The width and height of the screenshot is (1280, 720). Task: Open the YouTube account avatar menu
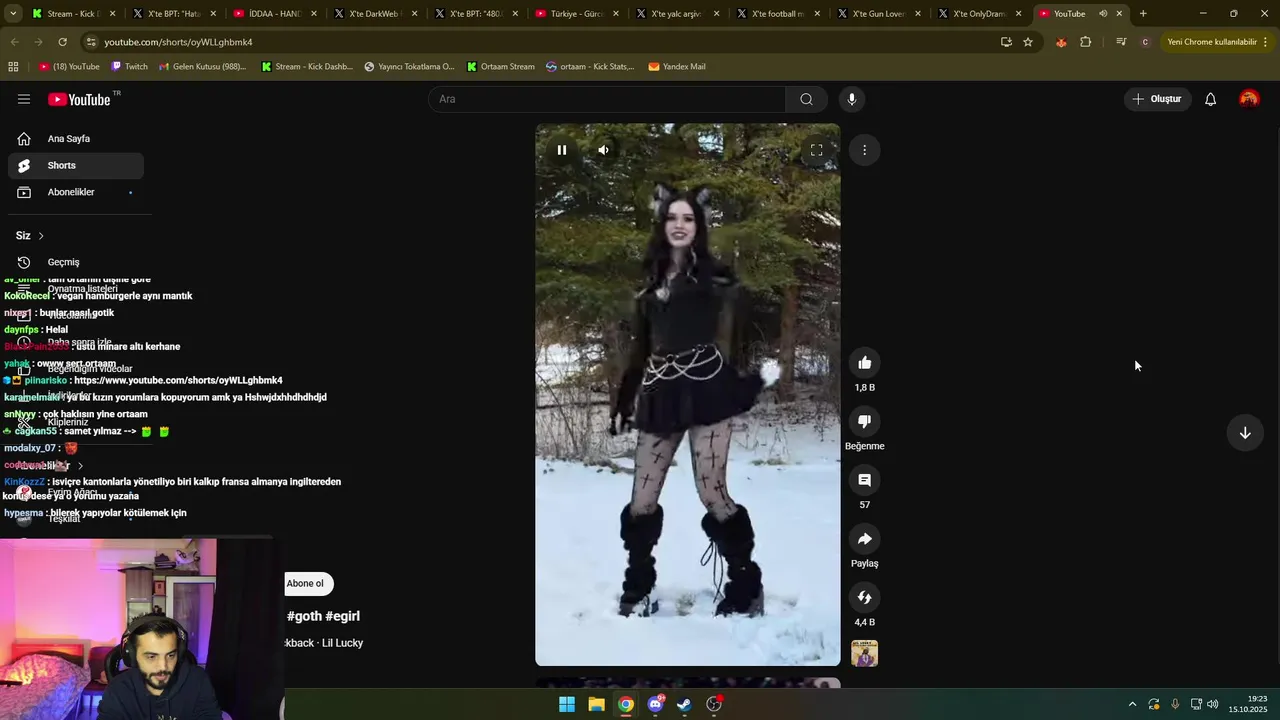pos(1249,99)
